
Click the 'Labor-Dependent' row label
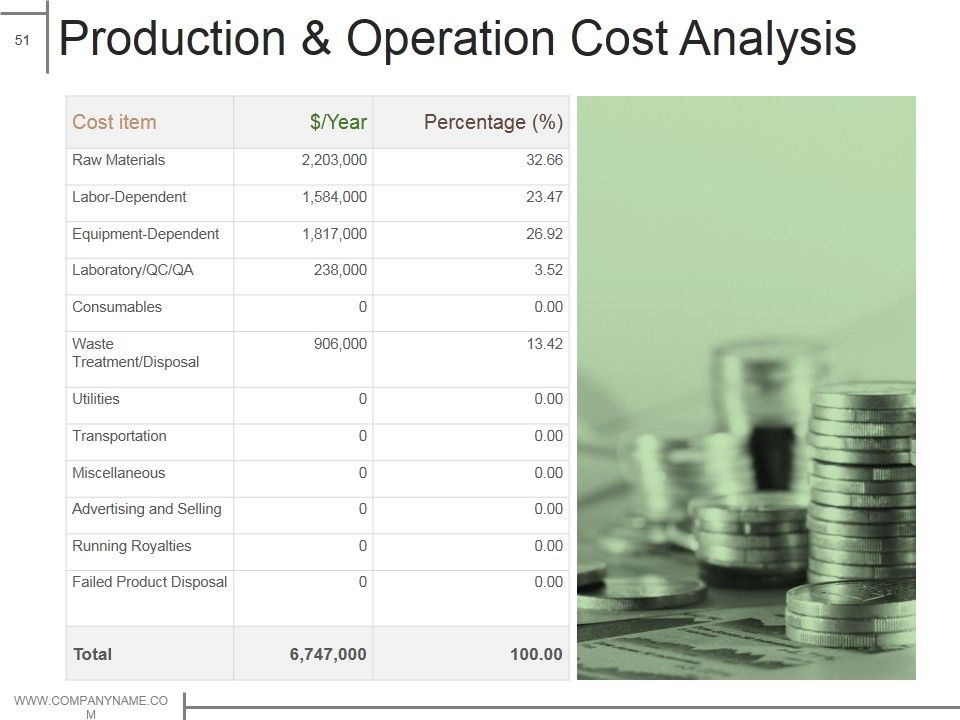tap(129, 197)
